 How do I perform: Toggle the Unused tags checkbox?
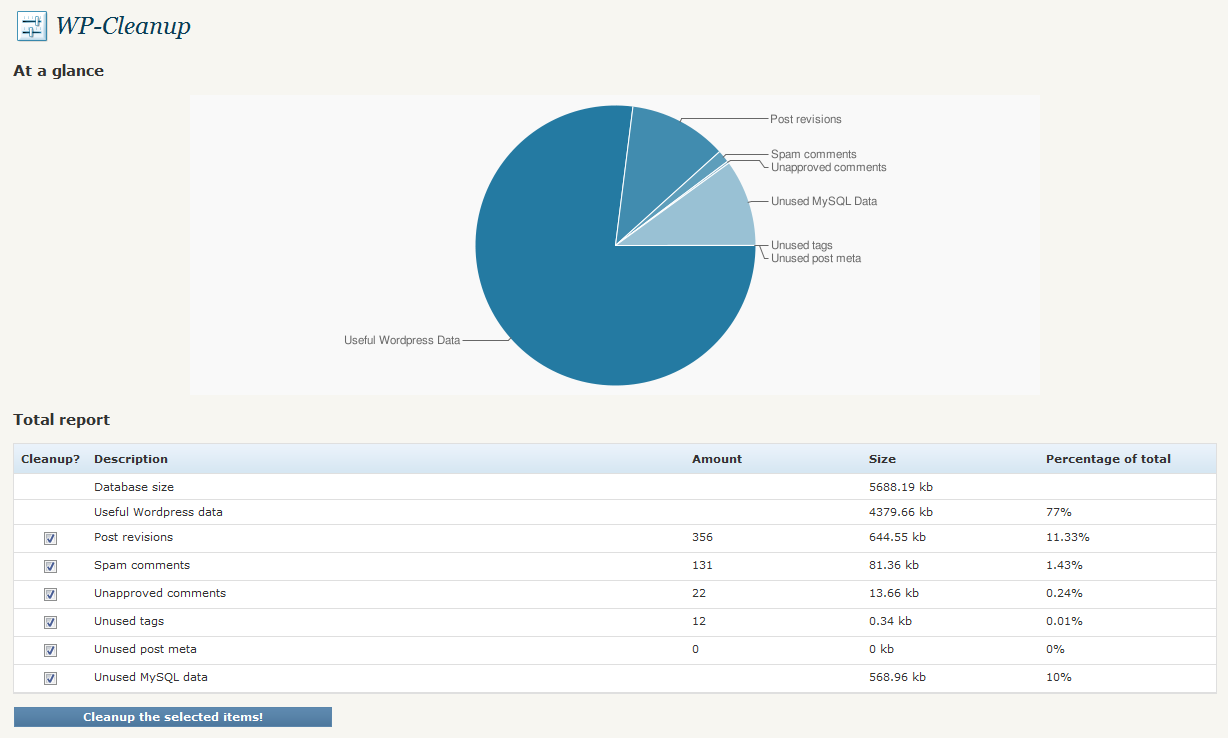pos(50,622)
